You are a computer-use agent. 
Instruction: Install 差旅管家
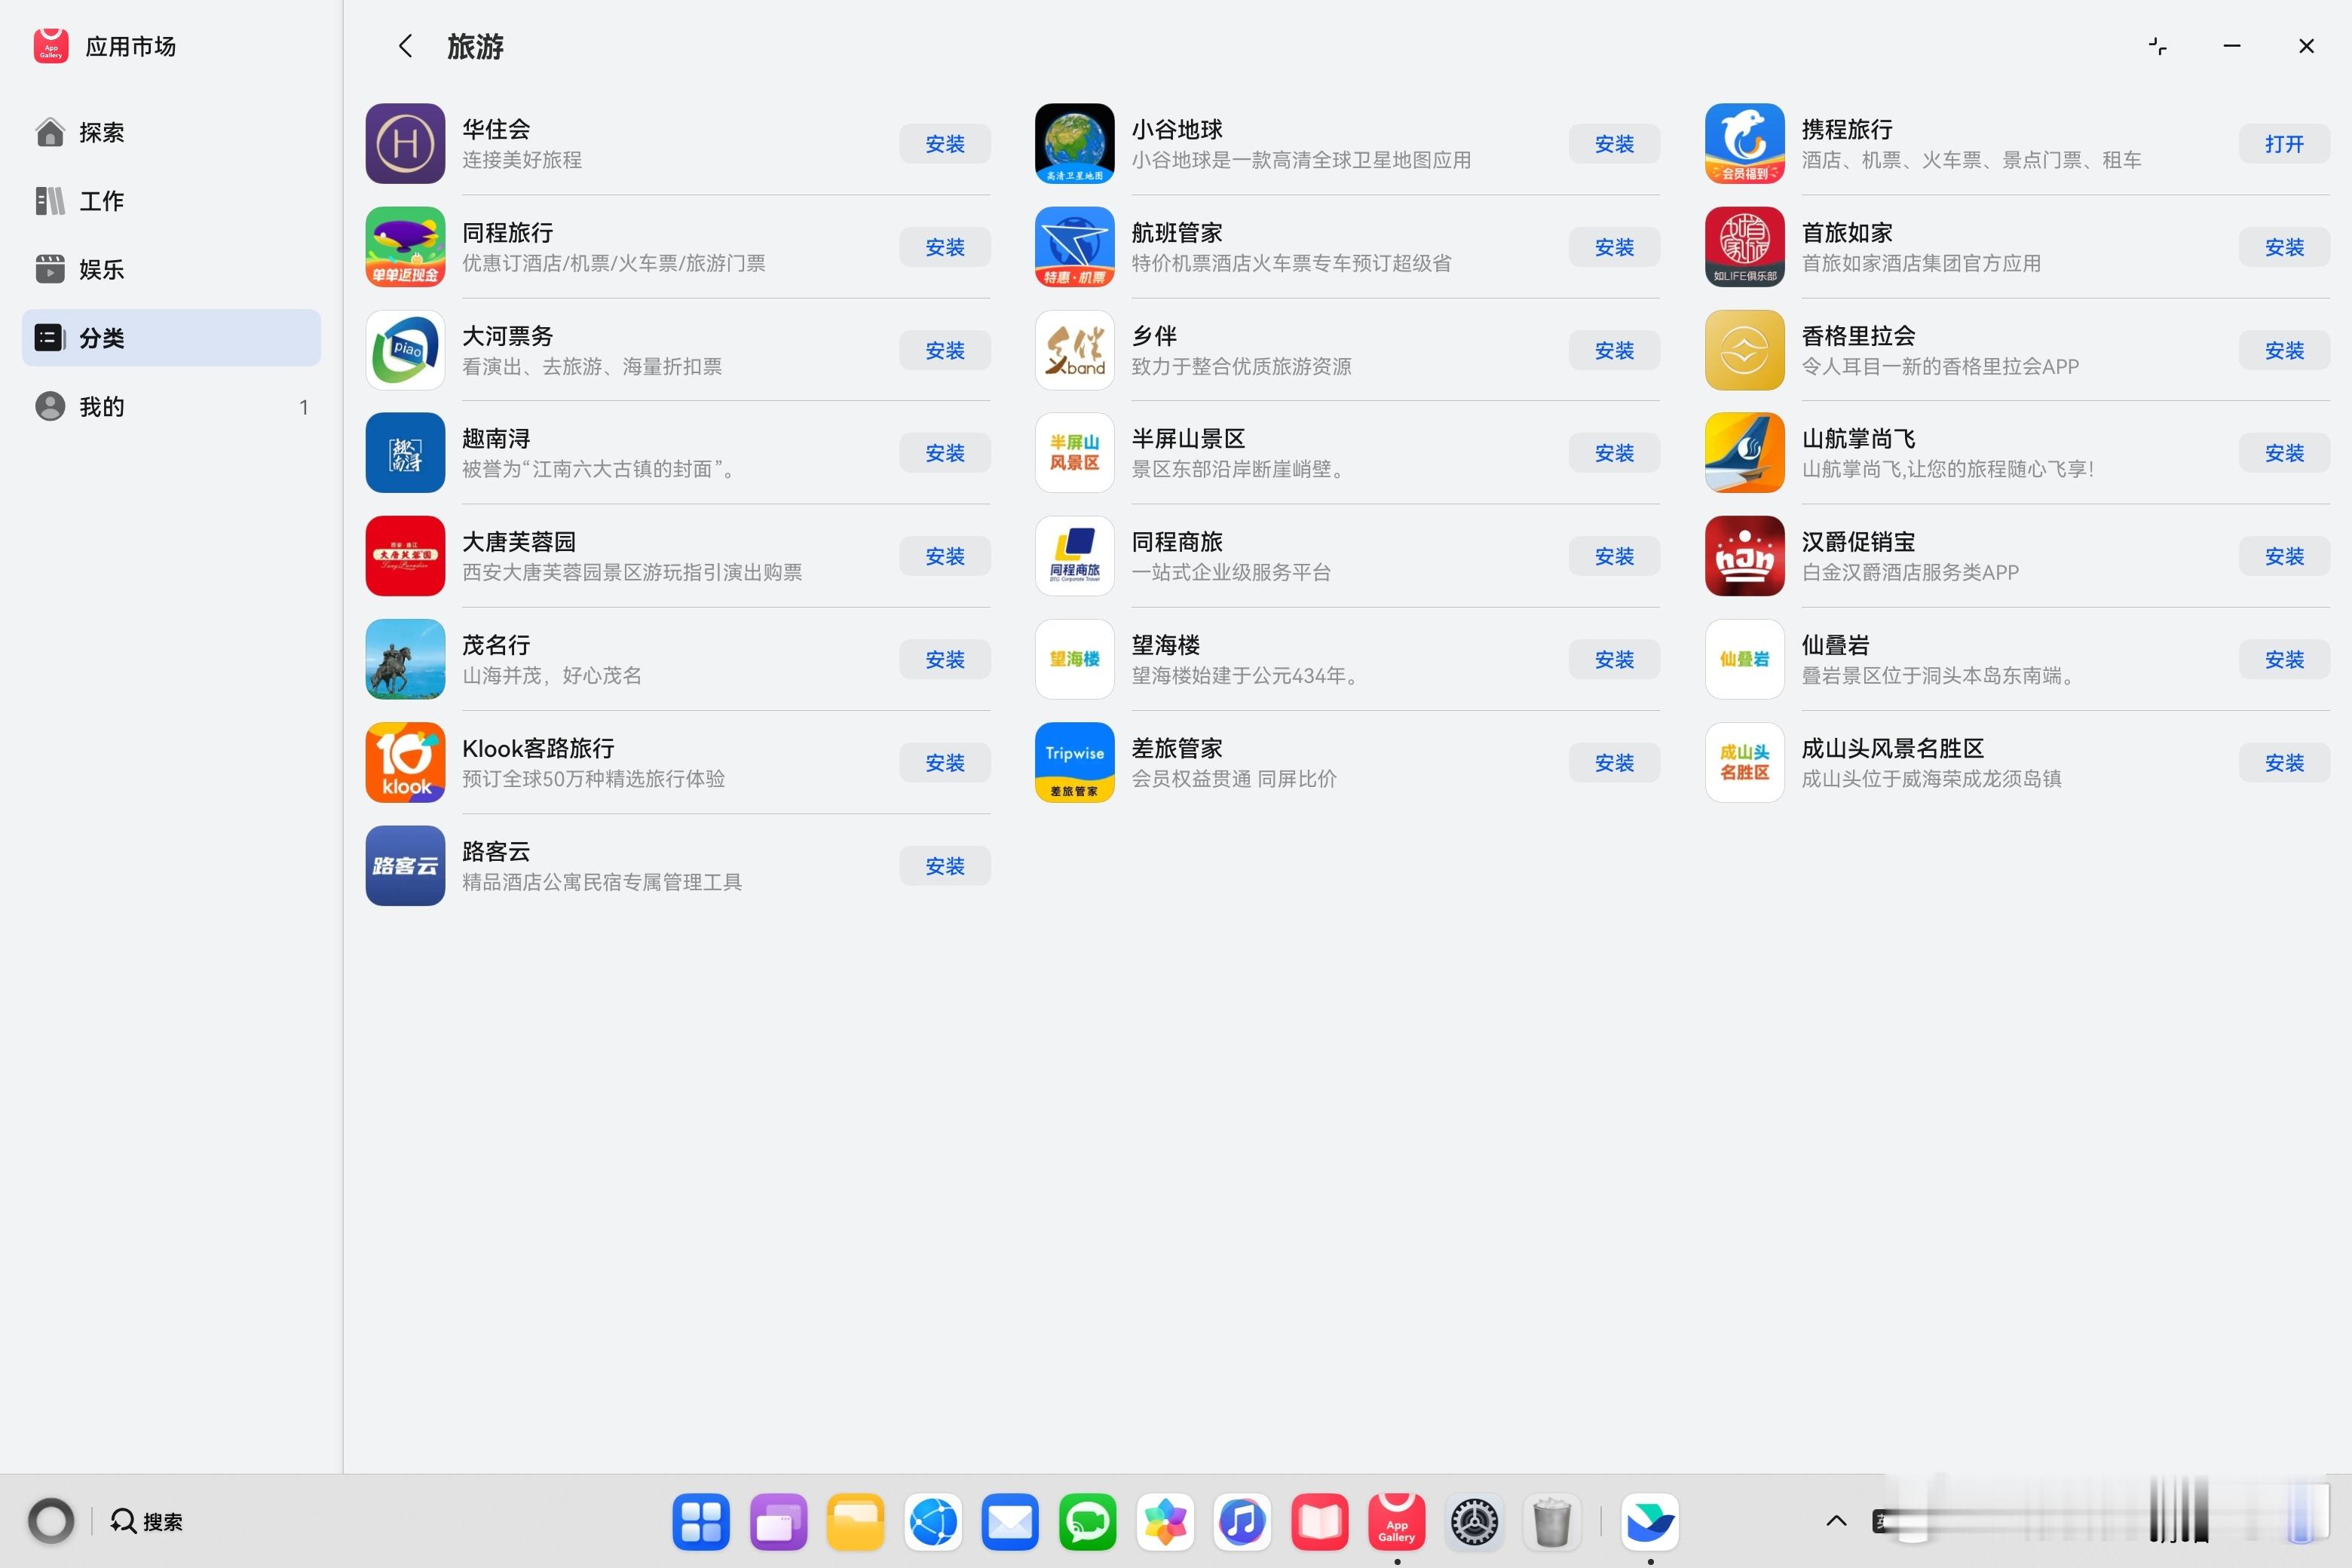[x=1614, y=763]
